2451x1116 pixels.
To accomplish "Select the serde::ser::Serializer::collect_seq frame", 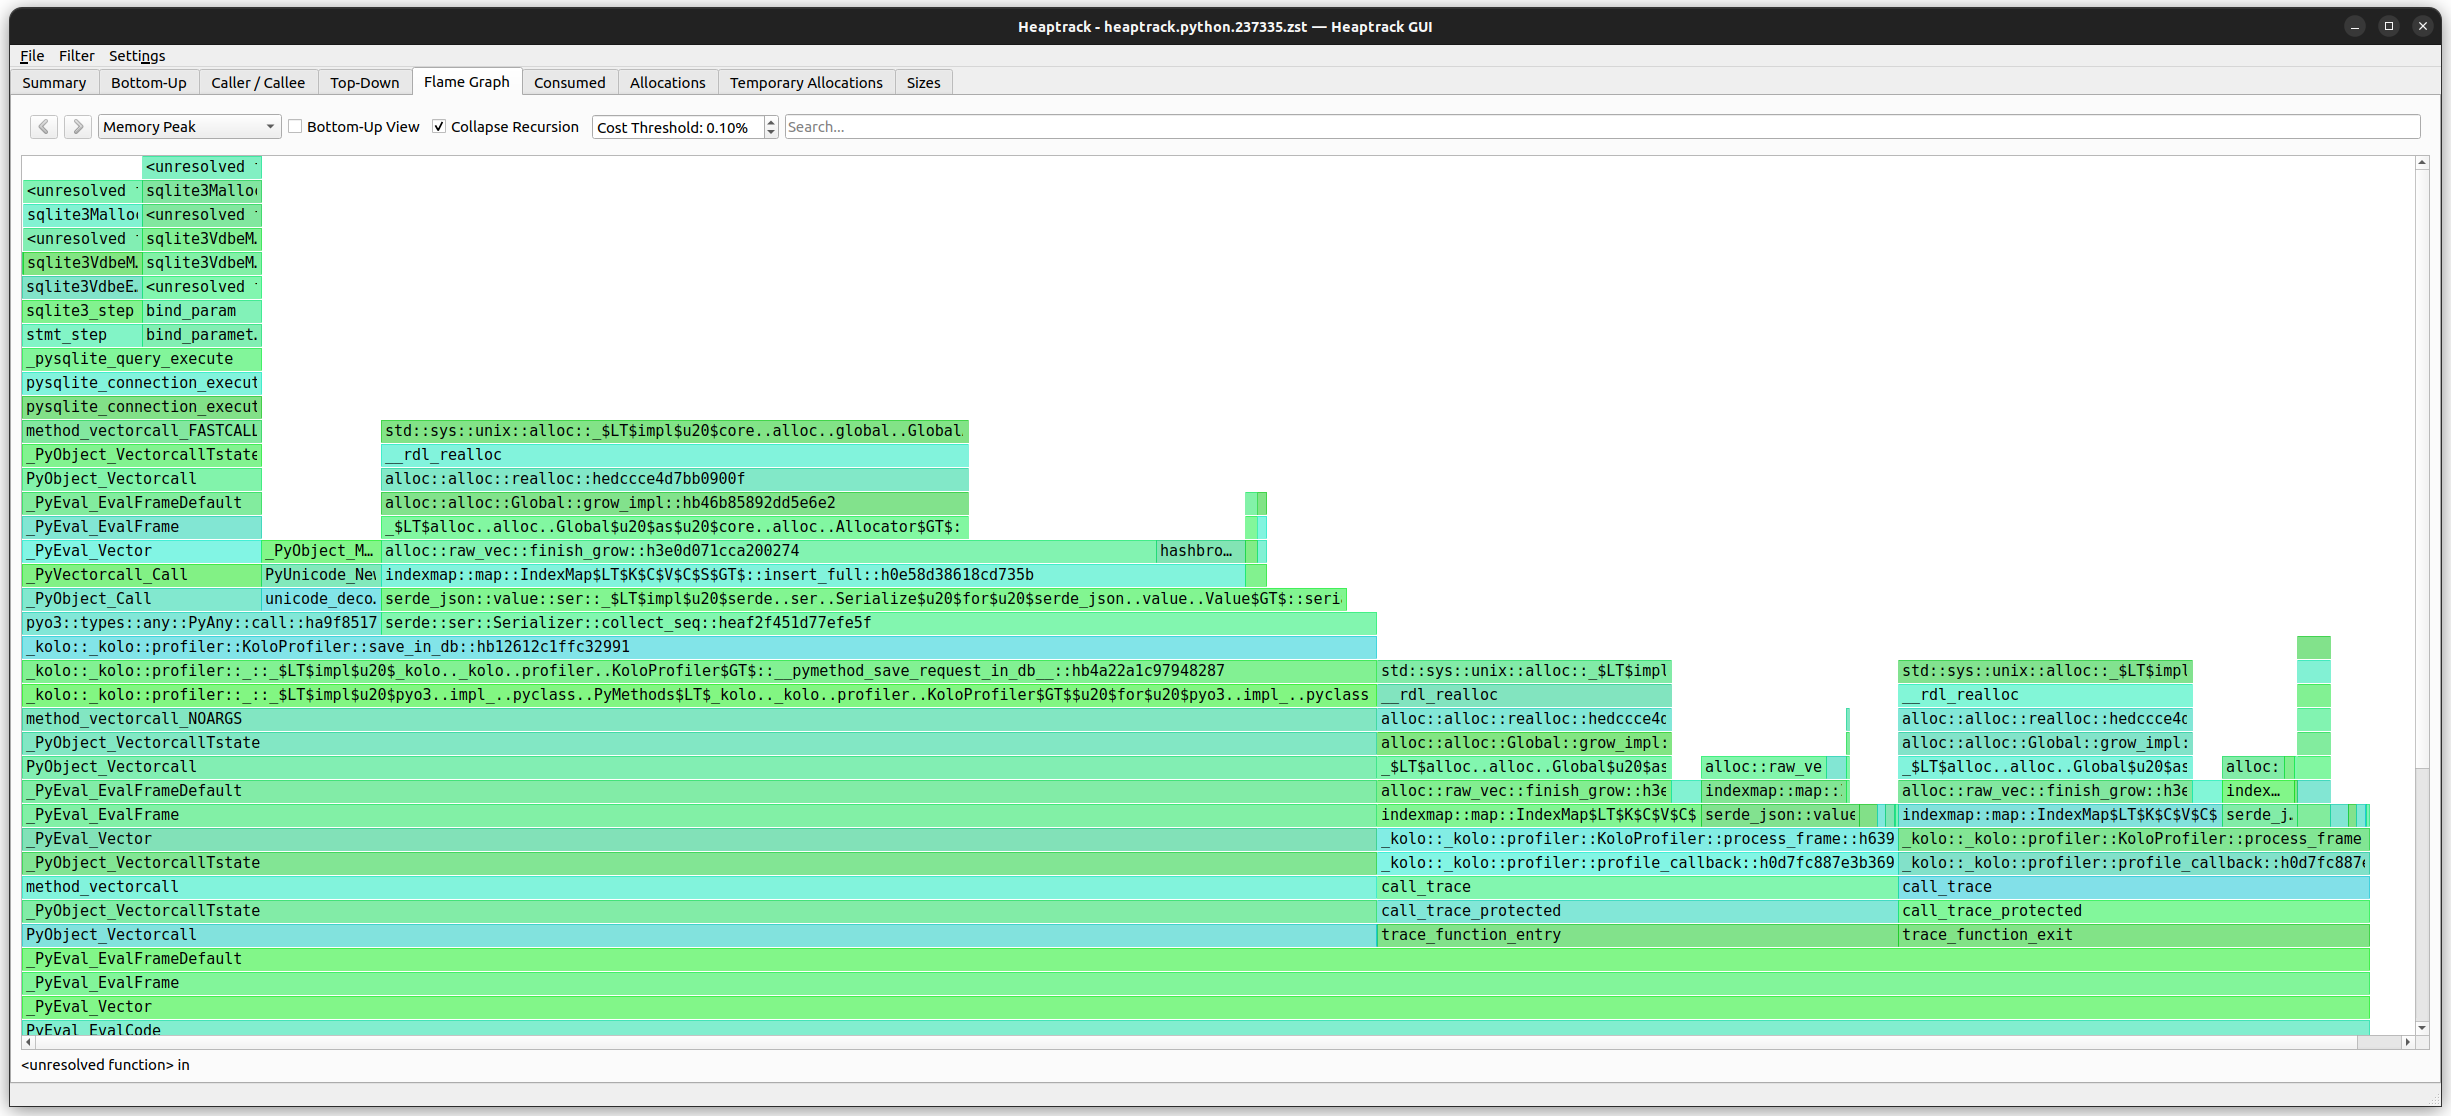I will tap(879, 623).
